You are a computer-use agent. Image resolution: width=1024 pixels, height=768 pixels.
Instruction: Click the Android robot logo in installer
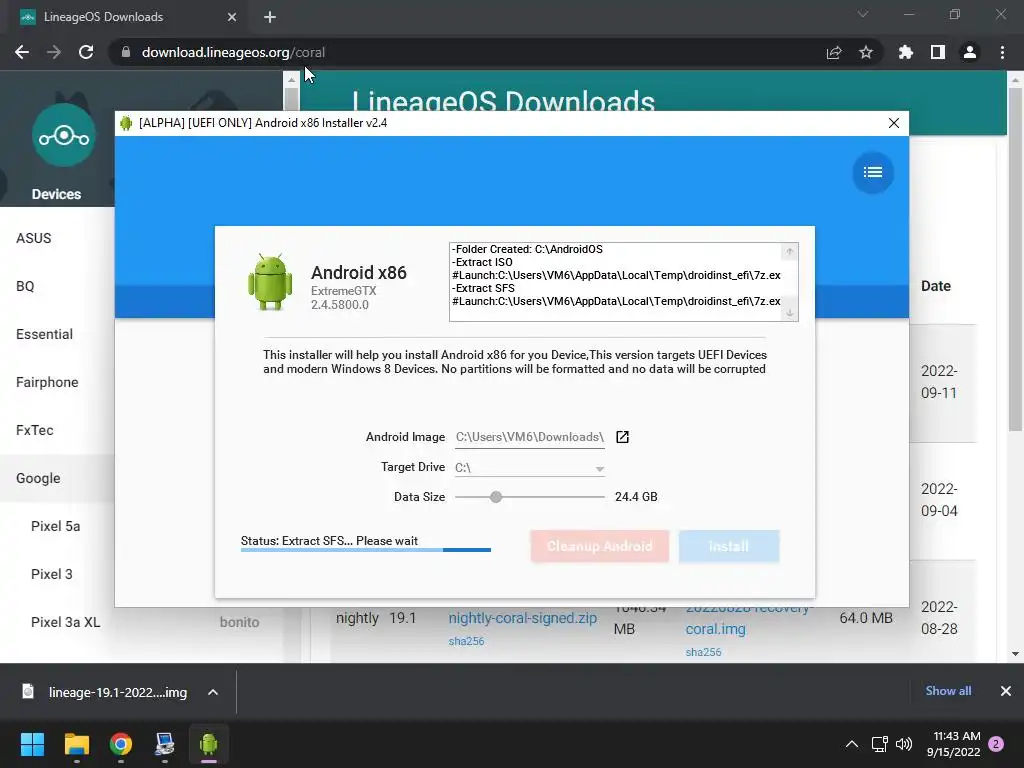[270, 282]
